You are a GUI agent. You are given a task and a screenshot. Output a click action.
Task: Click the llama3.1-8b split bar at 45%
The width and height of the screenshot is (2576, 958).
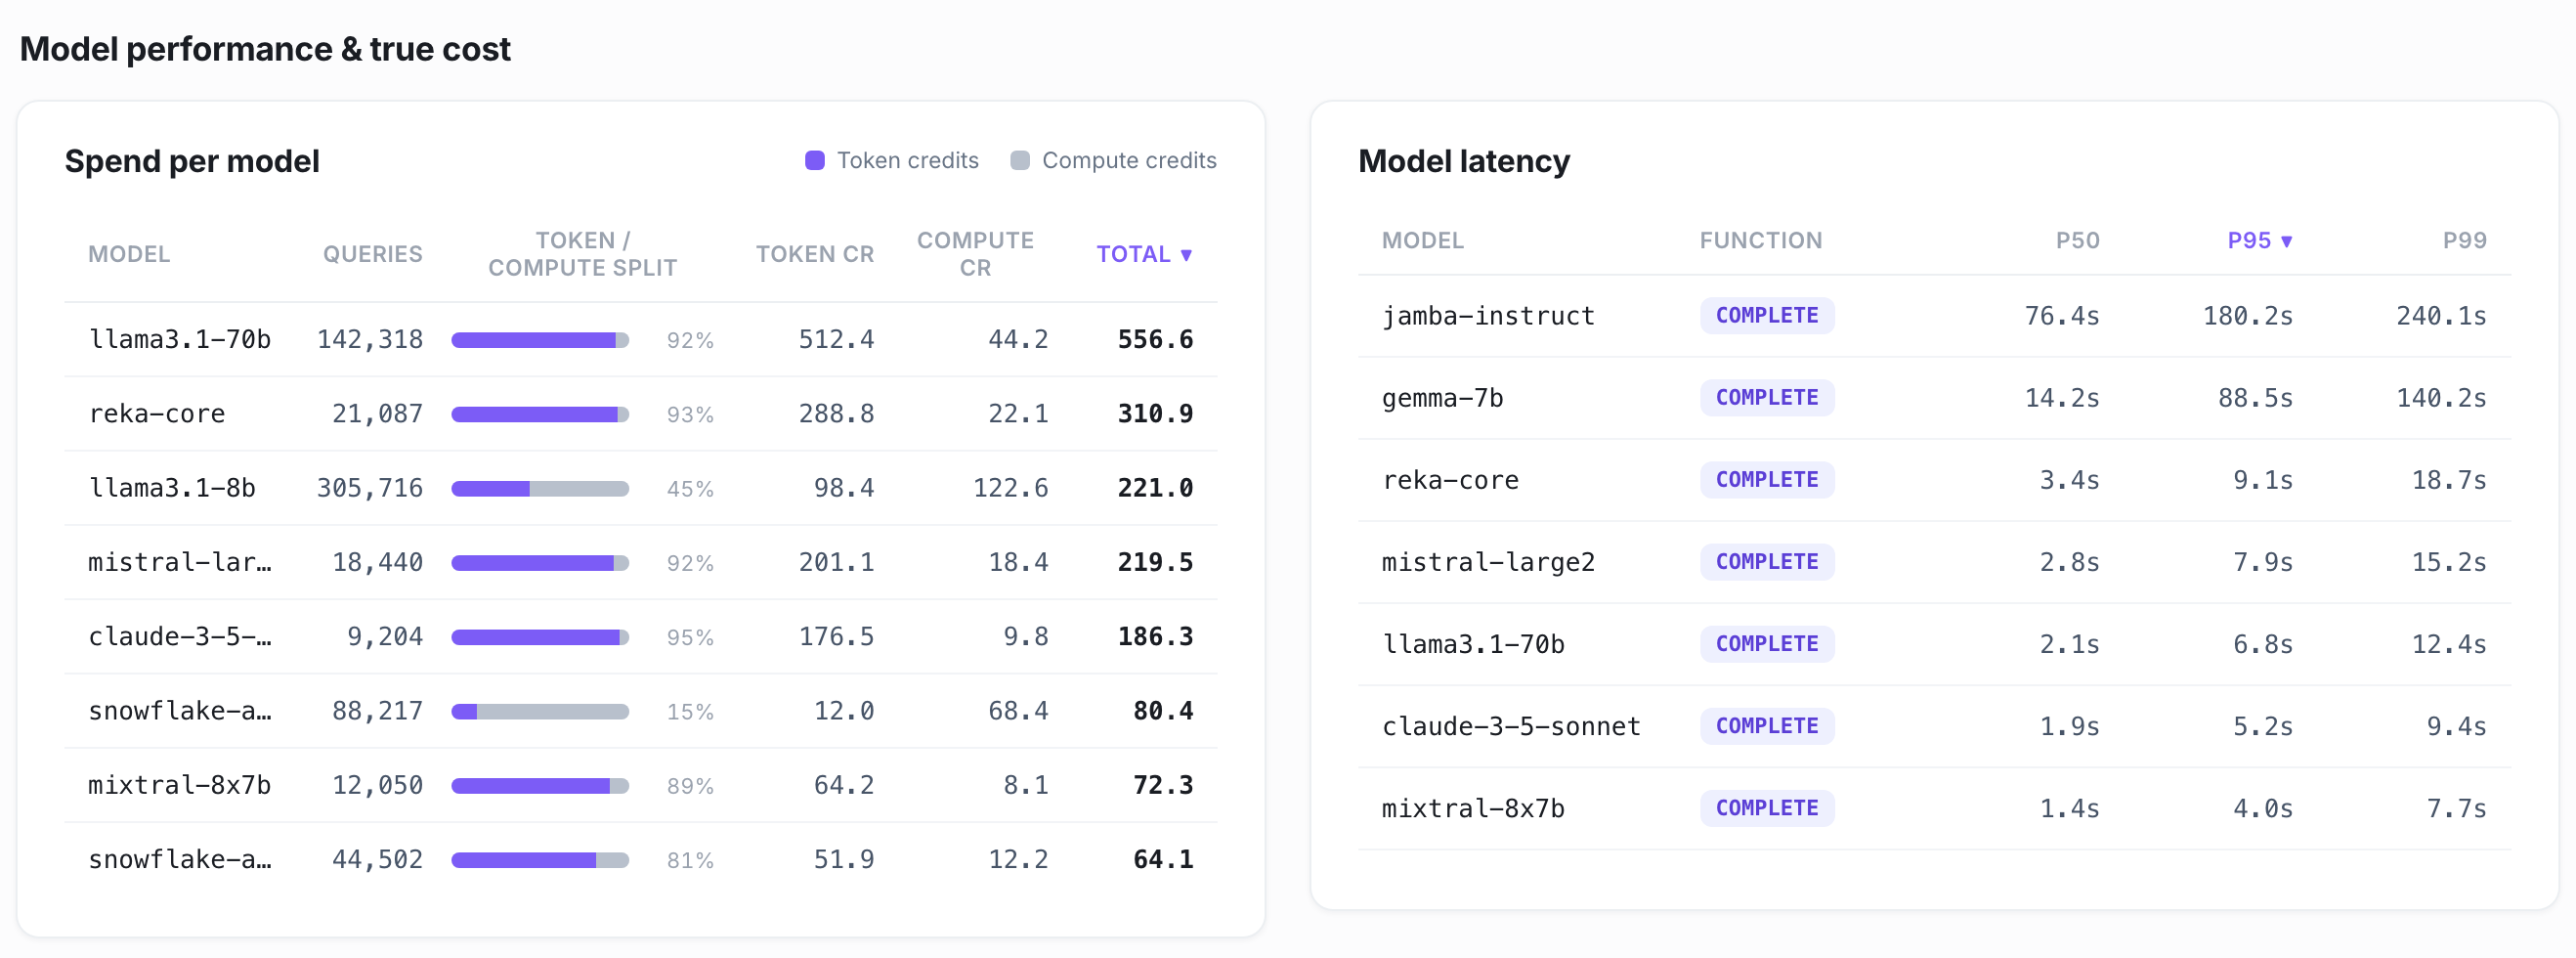point(540,489)
